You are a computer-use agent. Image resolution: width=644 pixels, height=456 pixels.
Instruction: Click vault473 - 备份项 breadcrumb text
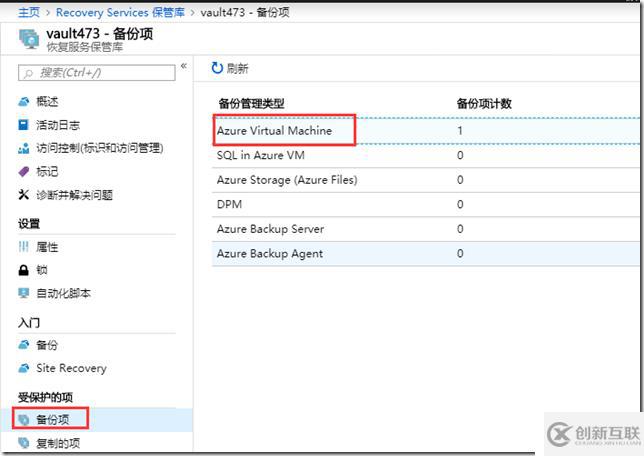(x=245, y=12)
